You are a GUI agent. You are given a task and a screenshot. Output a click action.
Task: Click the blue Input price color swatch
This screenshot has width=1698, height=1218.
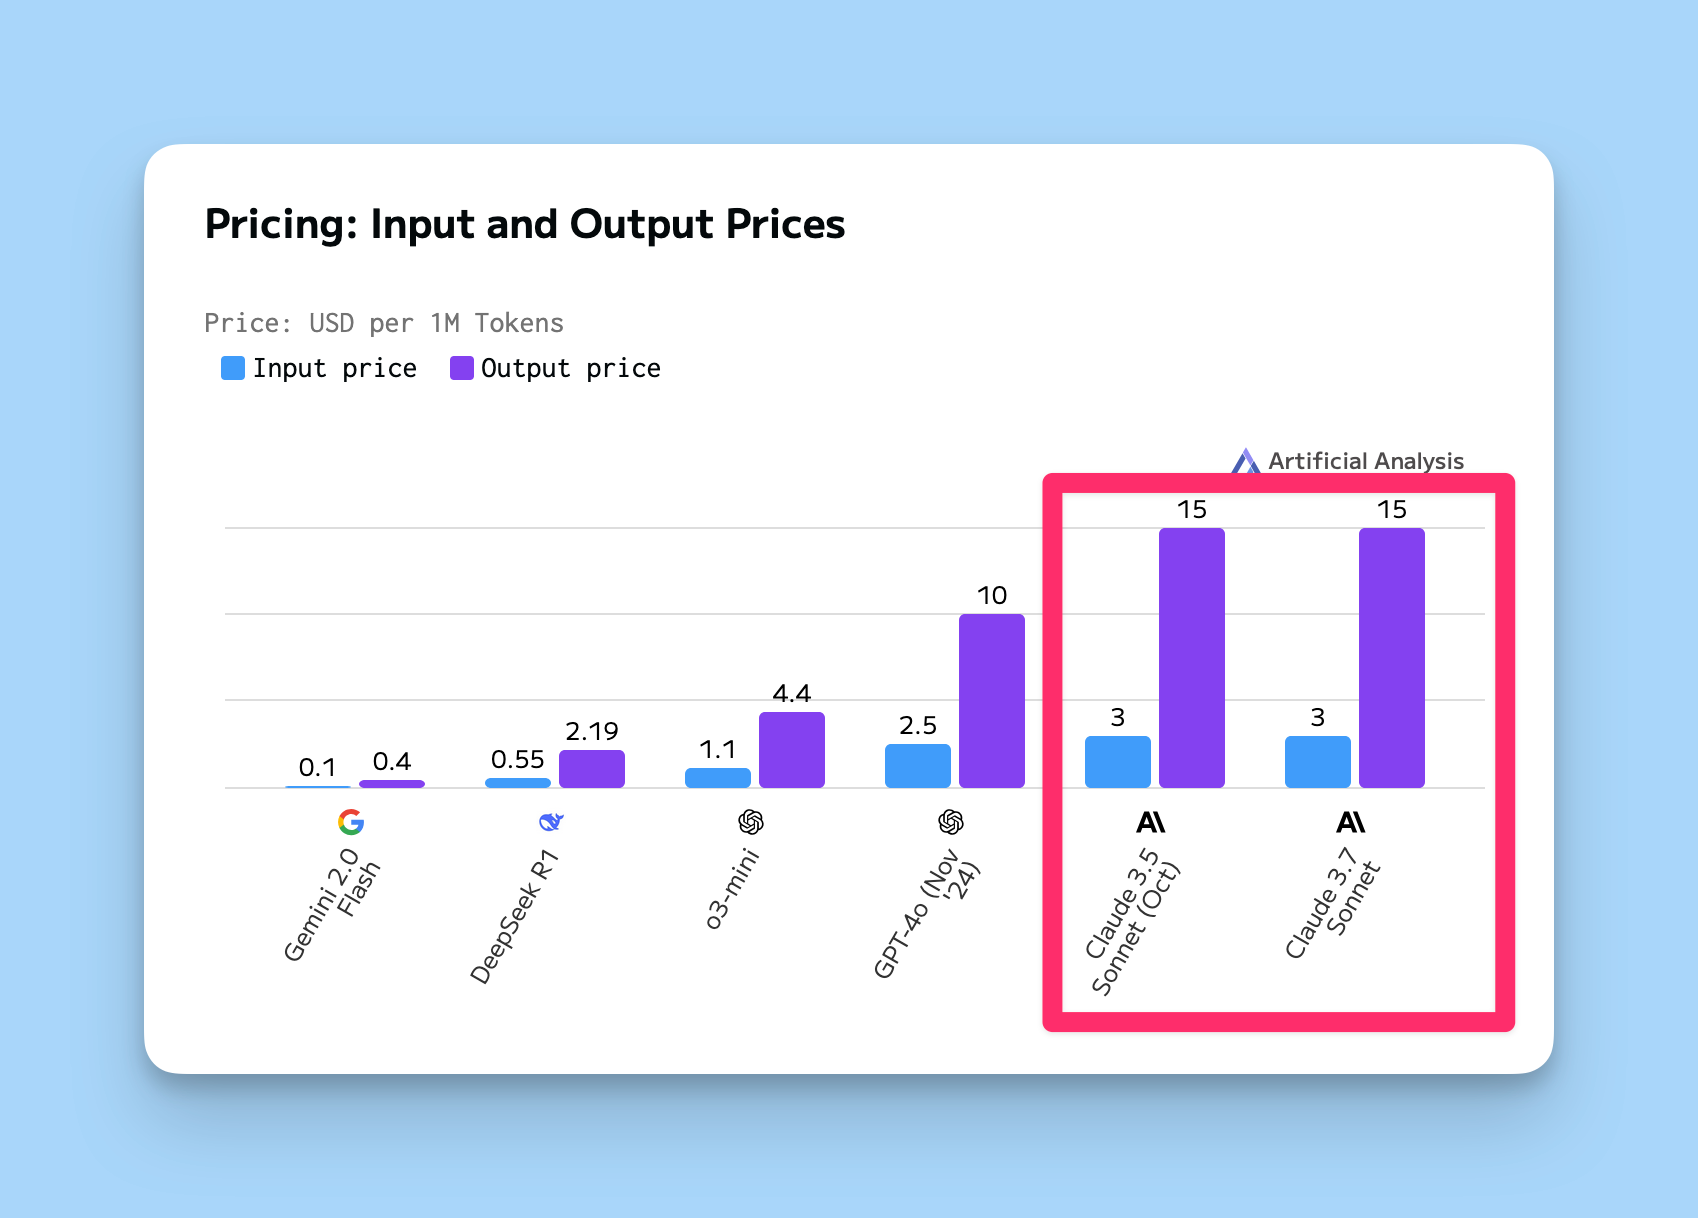(233, 368)
